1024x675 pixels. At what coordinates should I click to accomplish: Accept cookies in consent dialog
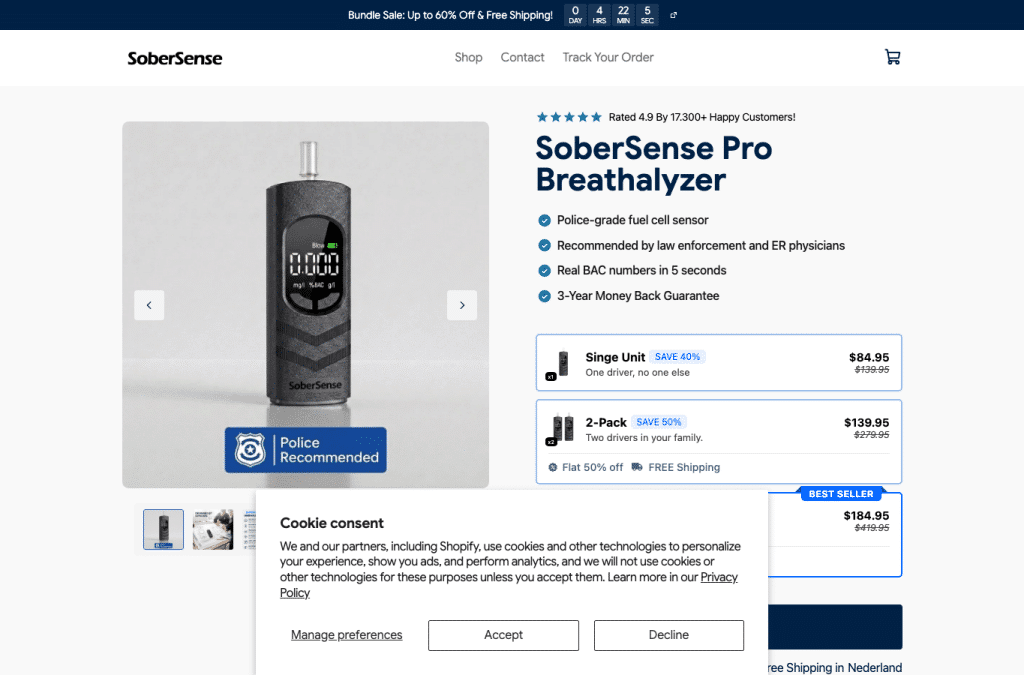pos(503,635)
